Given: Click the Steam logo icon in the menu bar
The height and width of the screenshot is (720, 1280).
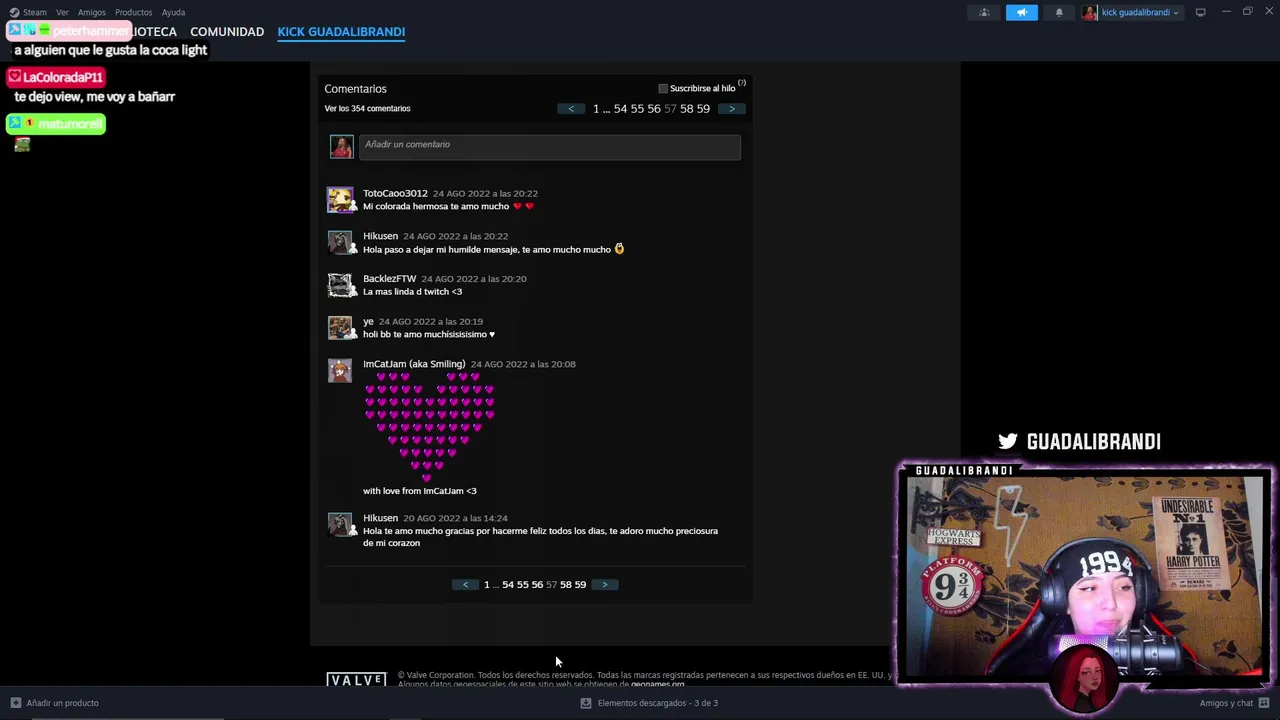Looking at the screenshot, I should 14,12.
